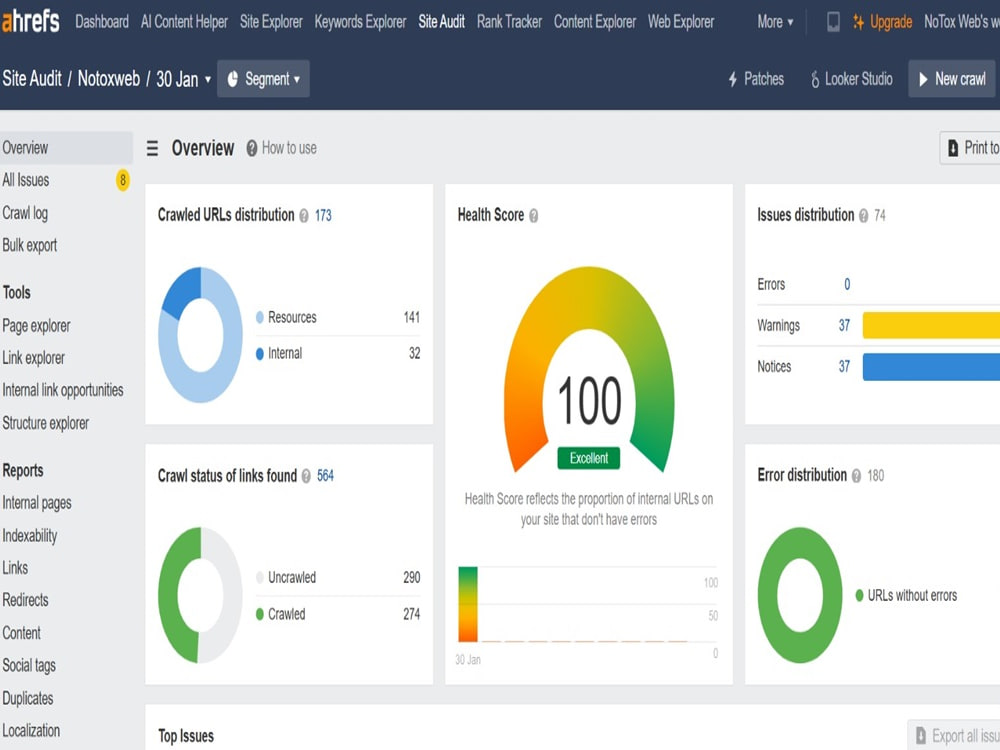Image resolution: width=1000 pixels, height=750 pixels.
Task: Open Link explorer tool
Action: pos(33,358)
